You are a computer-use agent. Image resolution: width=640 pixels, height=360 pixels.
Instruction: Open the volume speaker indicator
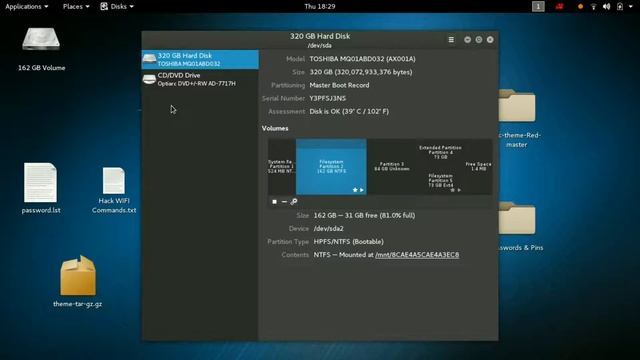[x=607, y=7]
